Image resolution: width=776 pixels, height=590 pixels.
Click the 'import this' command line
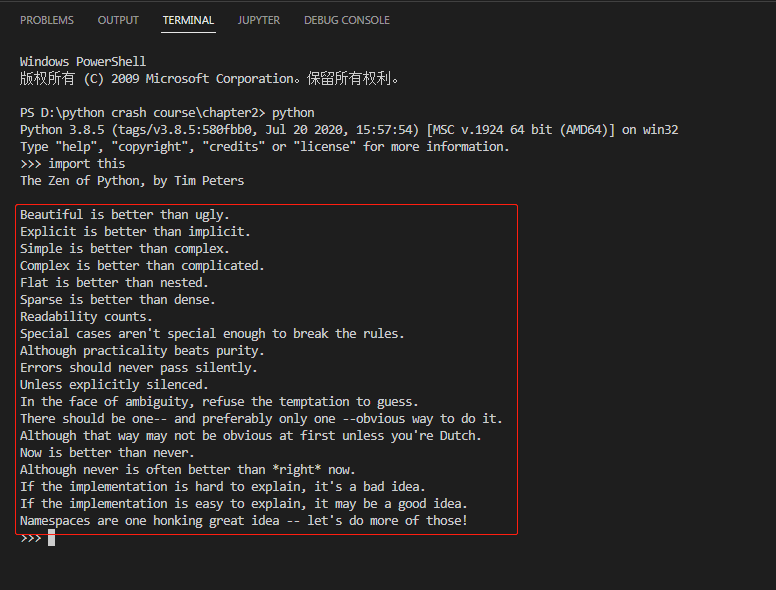click(x=73, y=164)
